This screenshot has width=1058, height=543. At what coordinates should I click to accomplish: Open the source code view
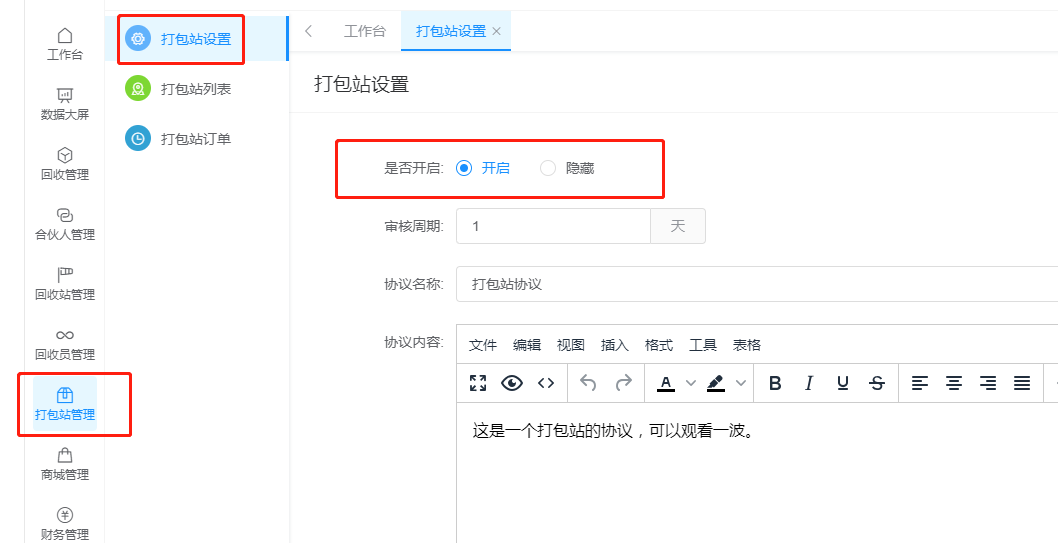click(546, 383)
